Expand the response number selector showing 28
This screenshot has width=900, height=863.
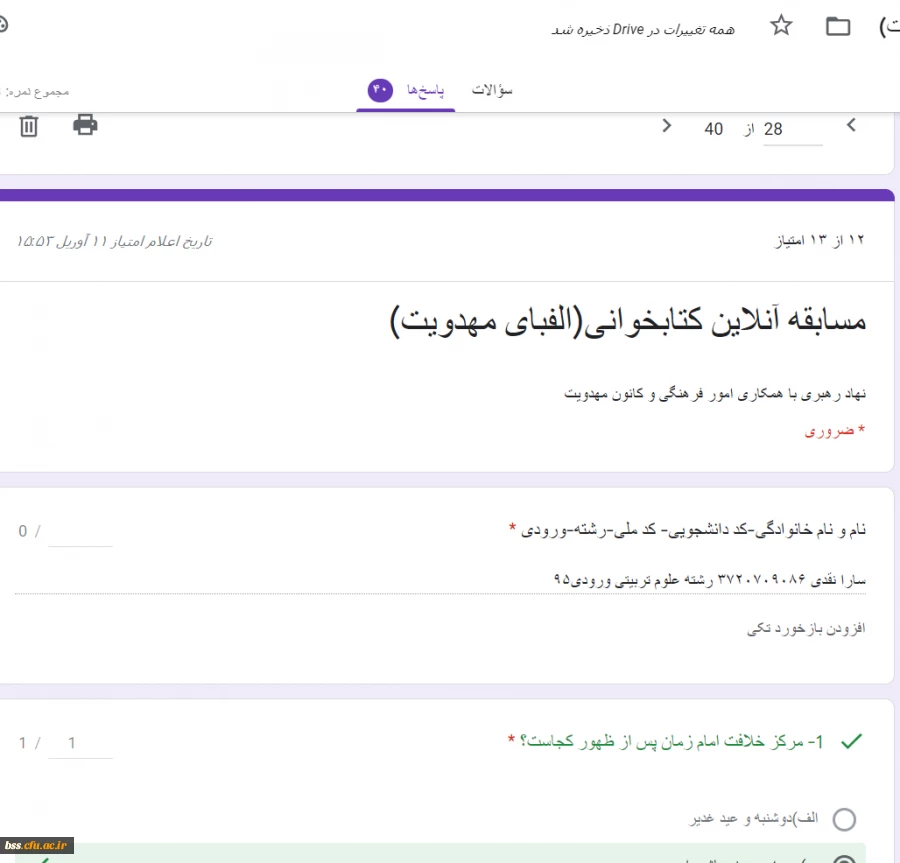[791, 128]
